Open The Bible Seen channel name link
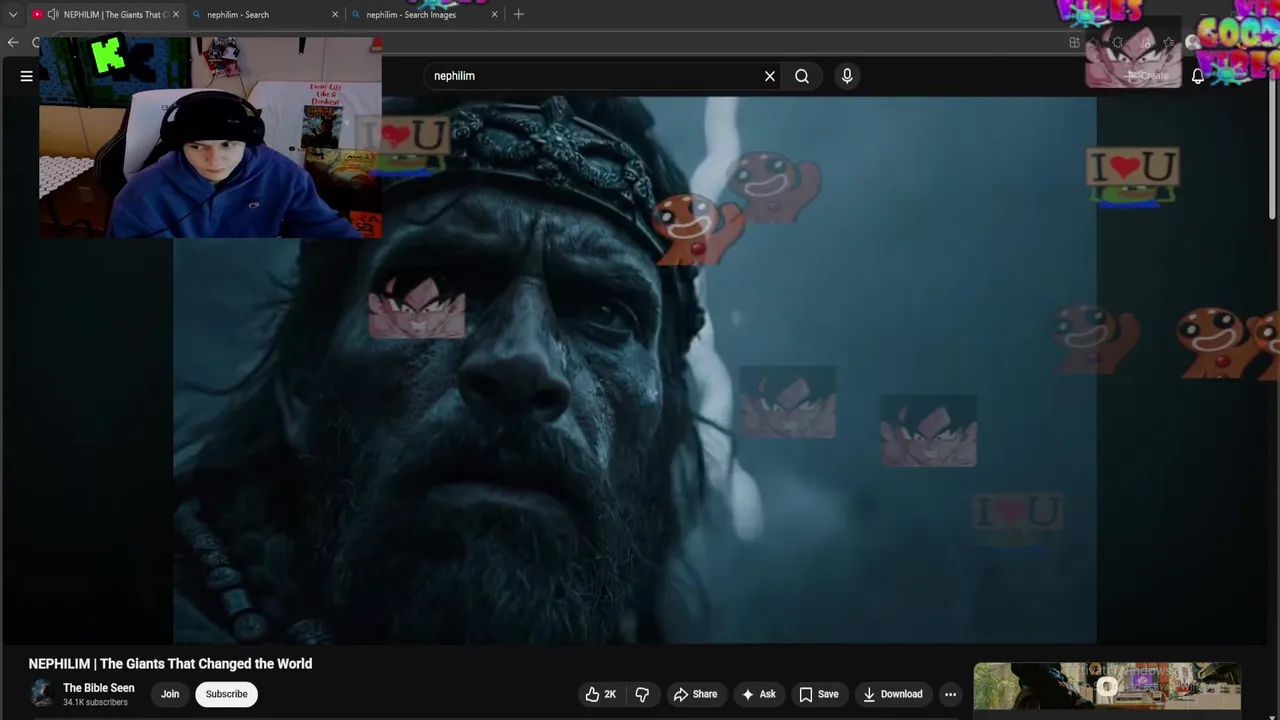 98,688
